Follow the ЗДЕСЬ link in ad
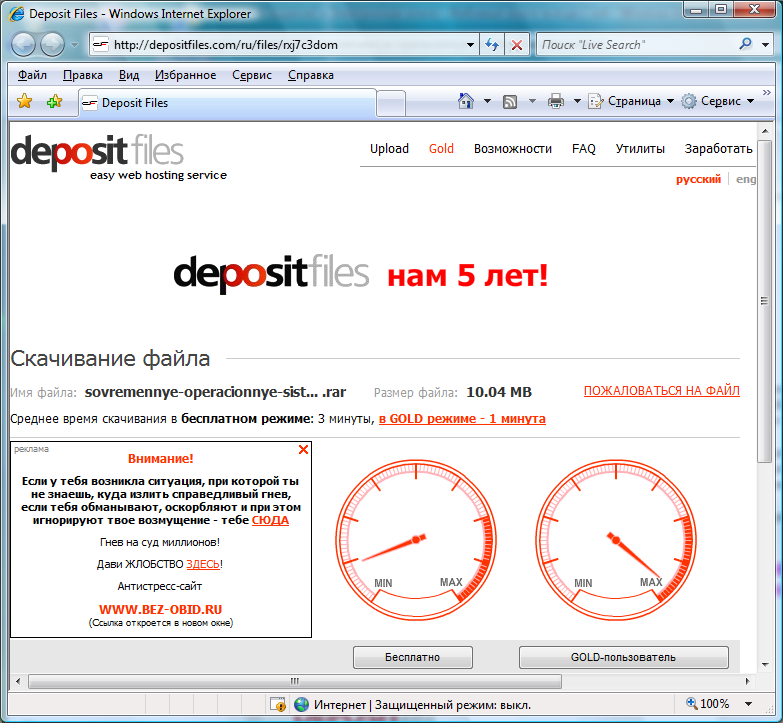The image size is (783, 723). click(203, 564)
